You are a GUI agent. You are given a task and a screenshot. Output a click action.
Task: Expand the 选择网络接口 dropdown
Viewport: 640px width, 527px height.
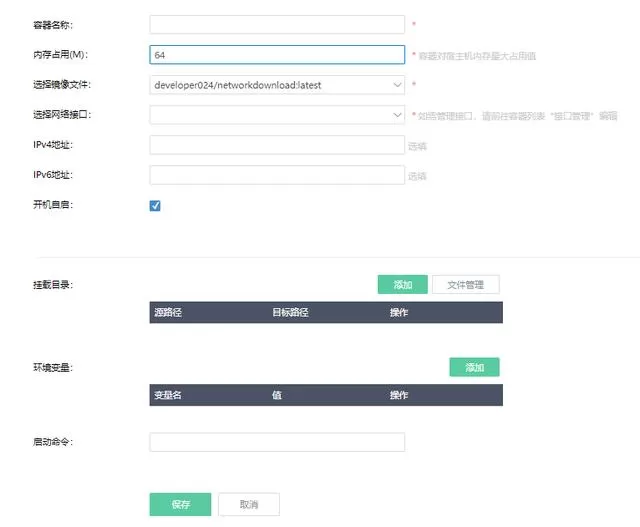(x=277, y=115)
